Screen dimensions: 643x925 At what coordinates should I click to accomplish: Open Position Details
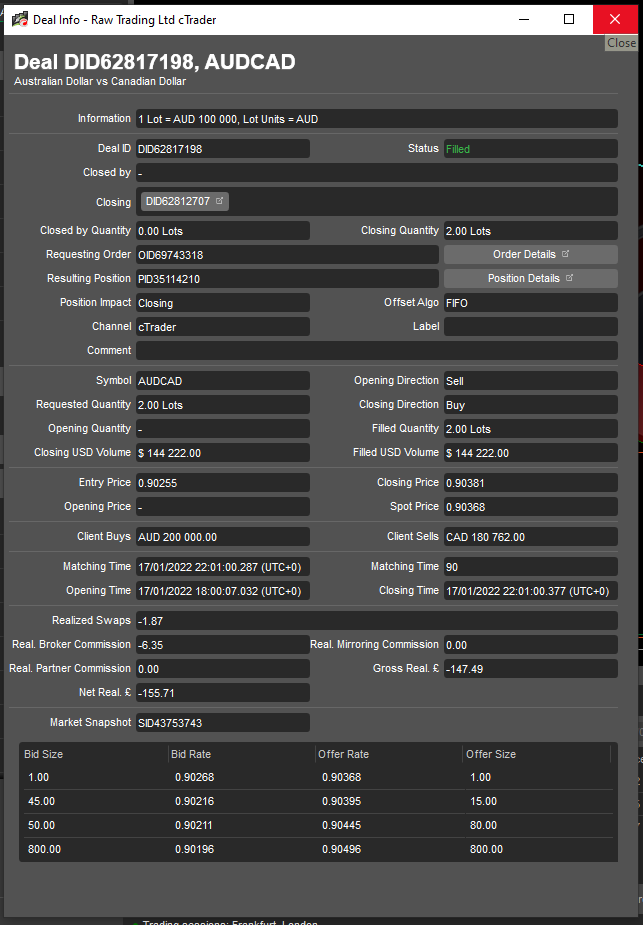point(530,278)
